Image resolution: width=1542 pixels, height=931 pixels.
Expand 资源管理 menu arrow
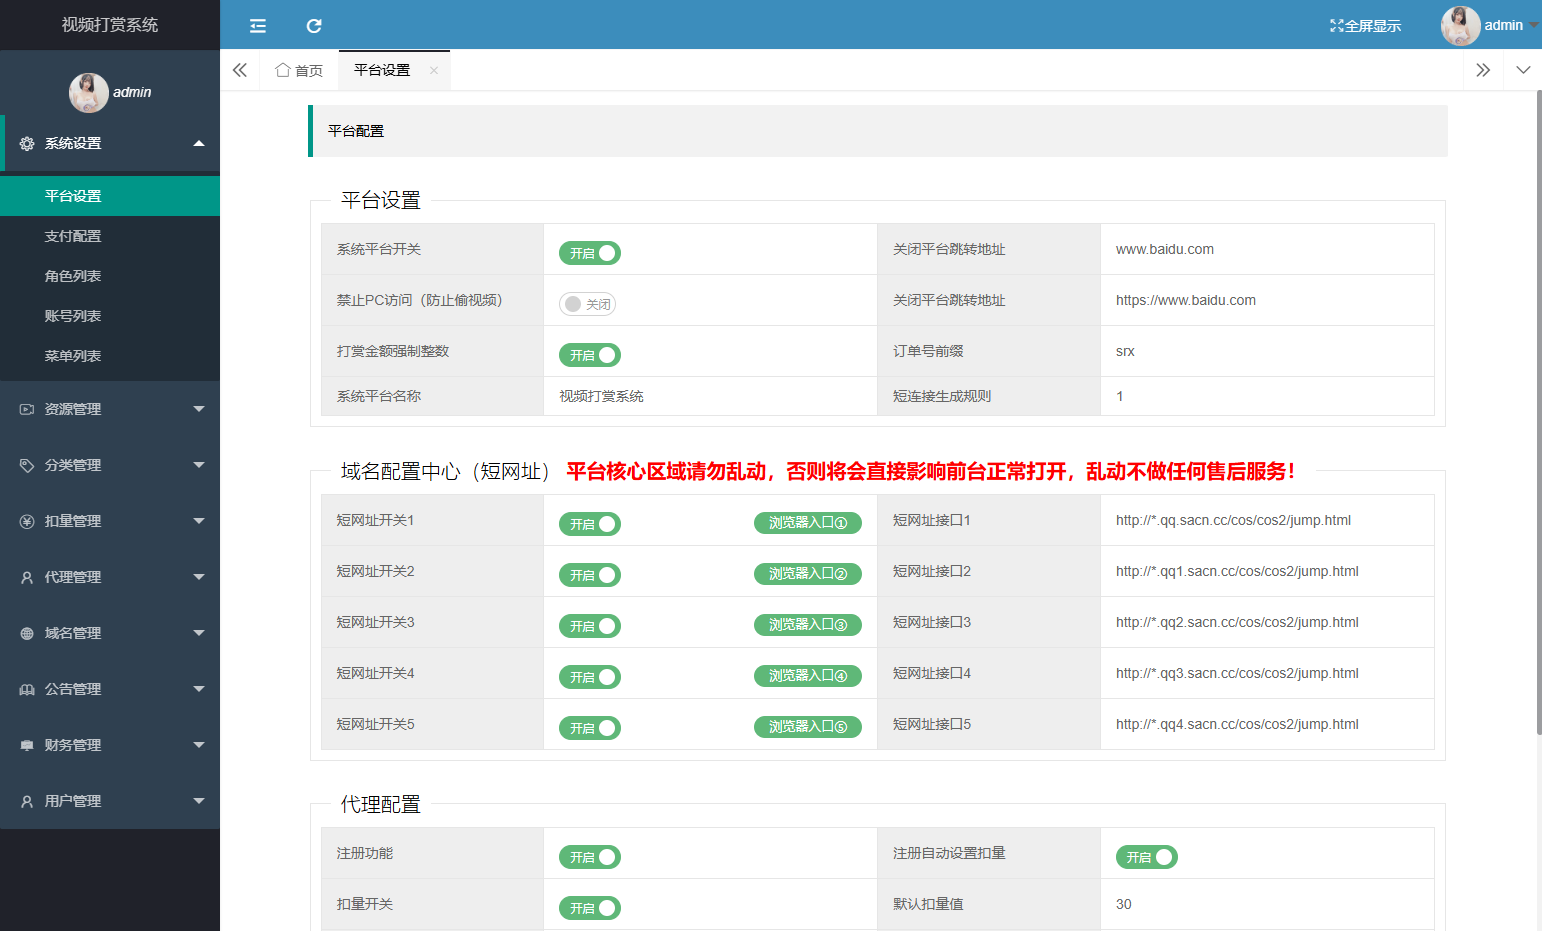(199, 409)
